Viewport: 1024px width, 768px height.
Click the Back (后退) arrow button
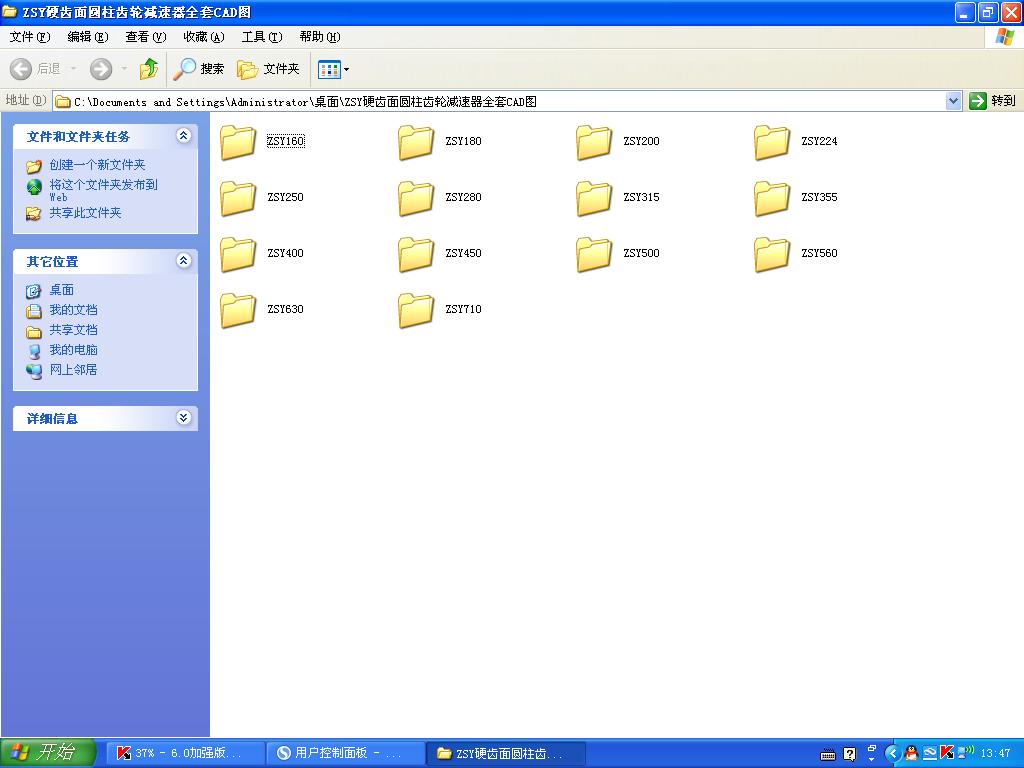click(x=35, y=69)
